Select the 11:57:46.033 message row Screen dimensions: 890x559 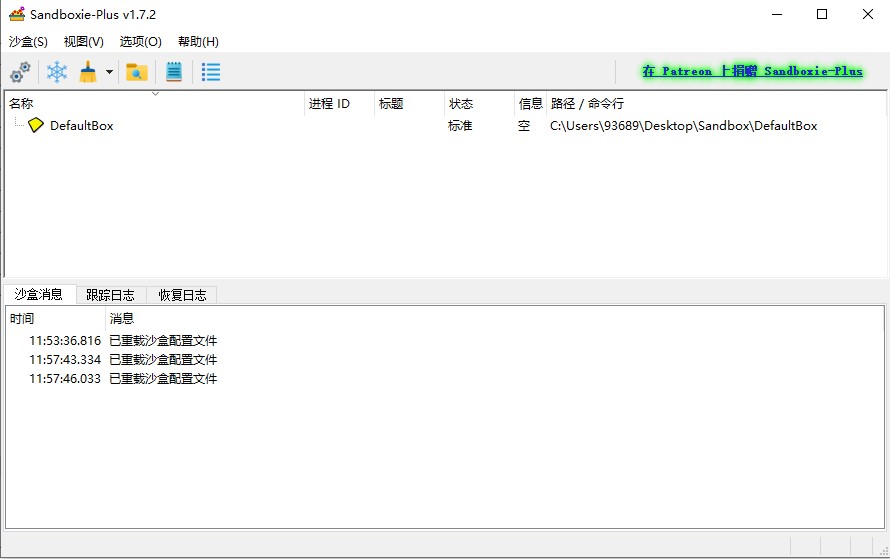[445, 378]
